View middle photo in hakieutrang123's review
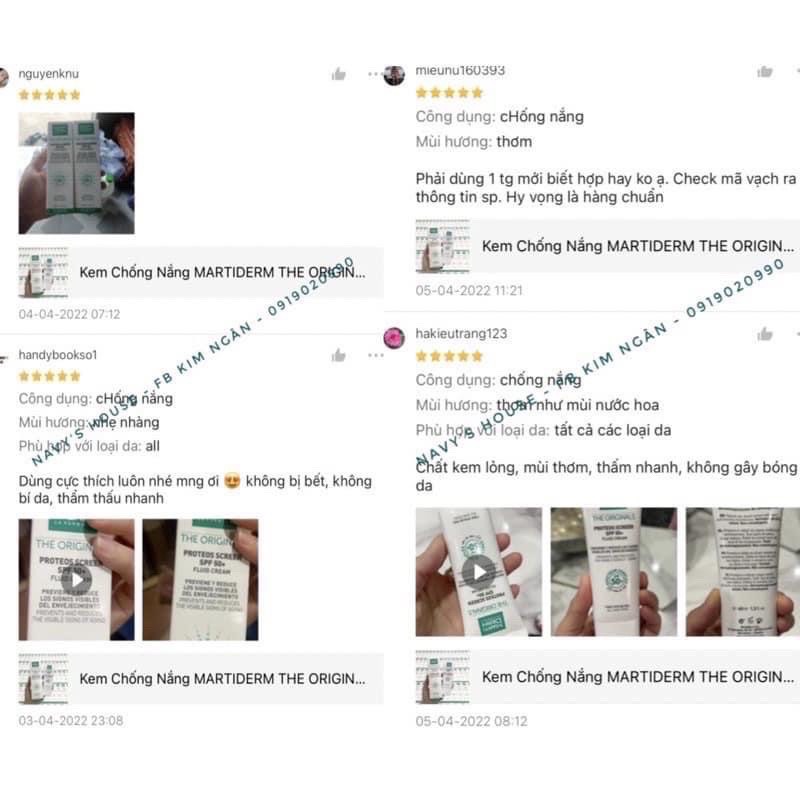The width and height of the screenshot is (800, 800). coord(614,572)
